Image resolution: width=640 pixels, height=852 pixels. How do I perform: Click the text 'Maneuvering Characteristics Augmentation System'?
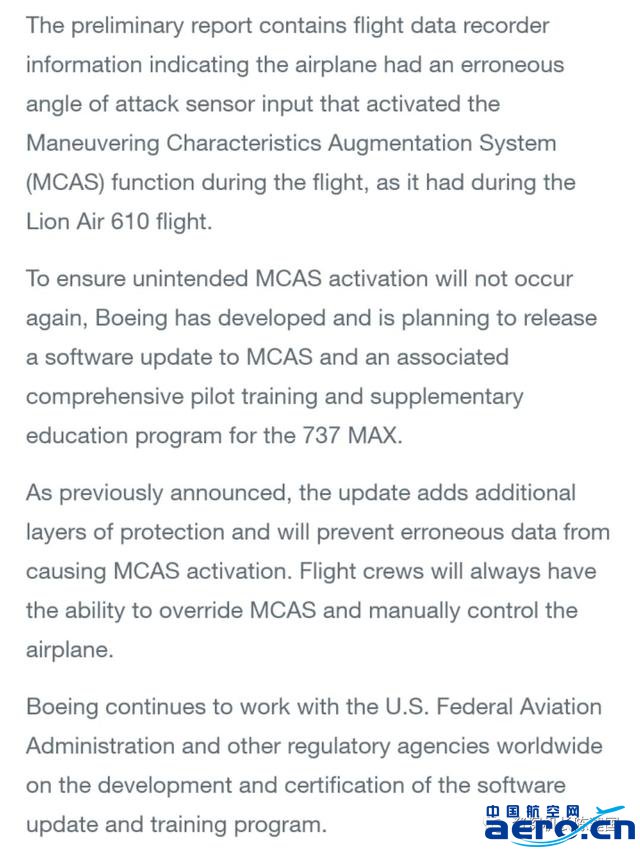tap(291, 143)
